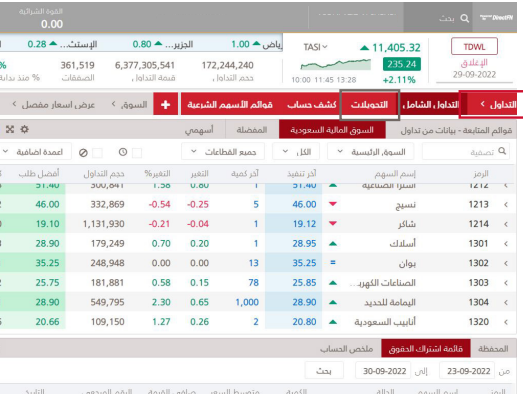Click the up arrow icon for أسلاك

coord(333,244)
